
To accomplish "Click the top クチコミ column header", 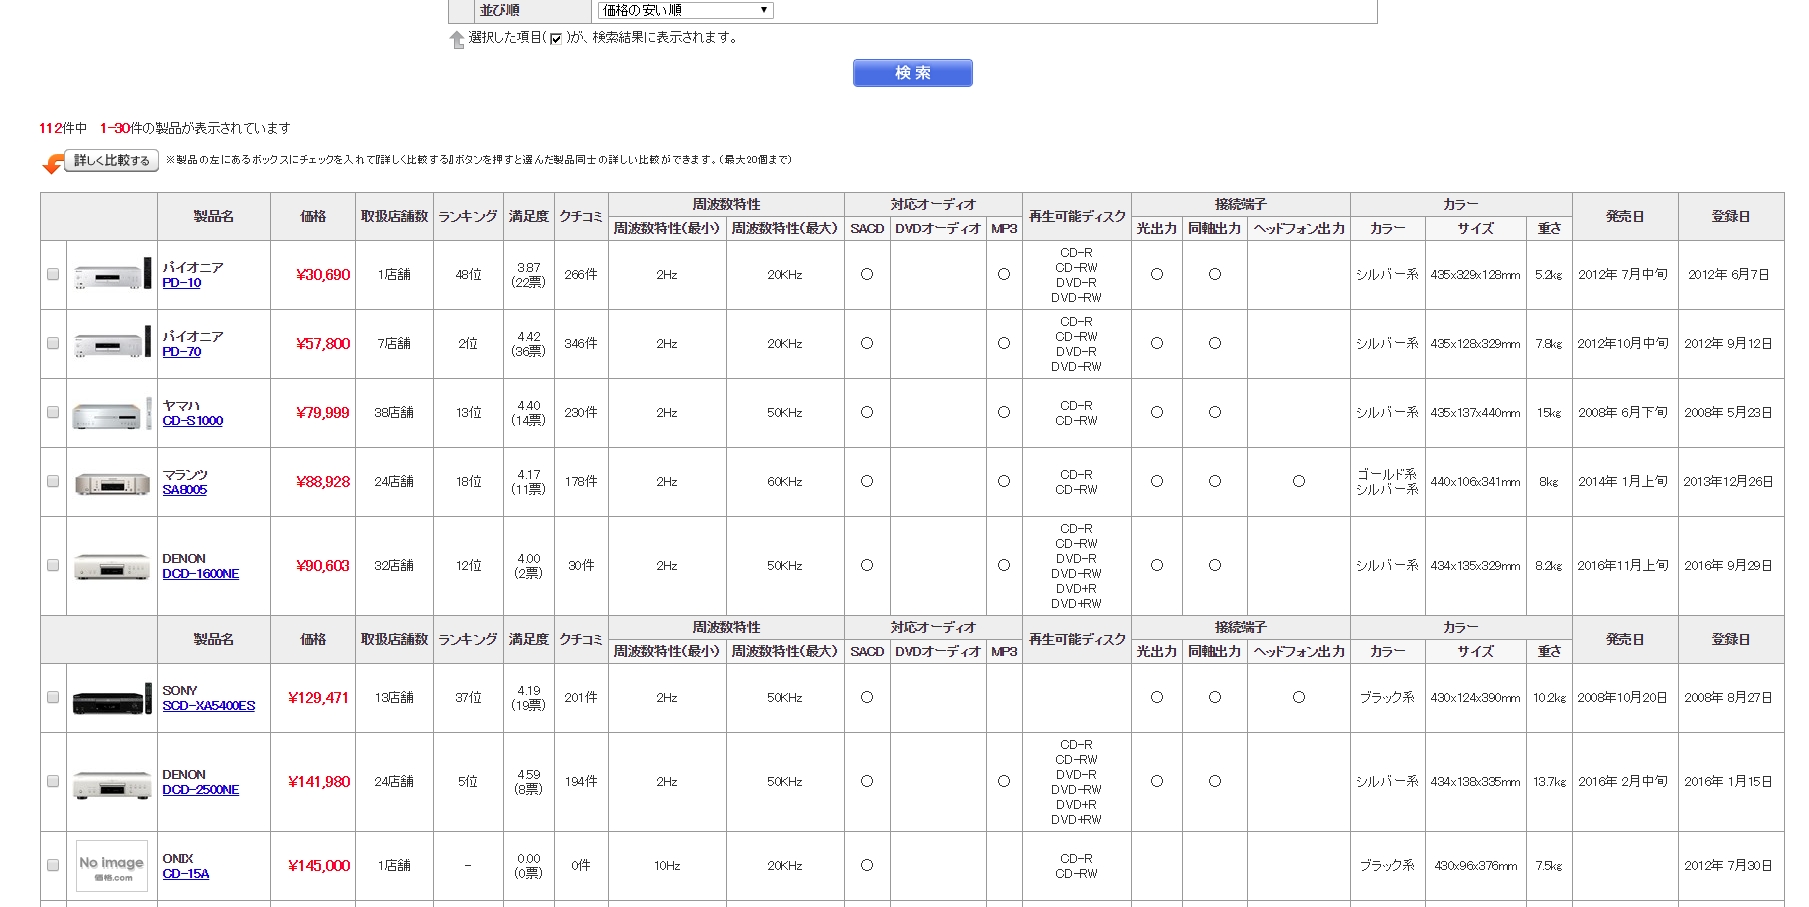I will click(581, 216).
